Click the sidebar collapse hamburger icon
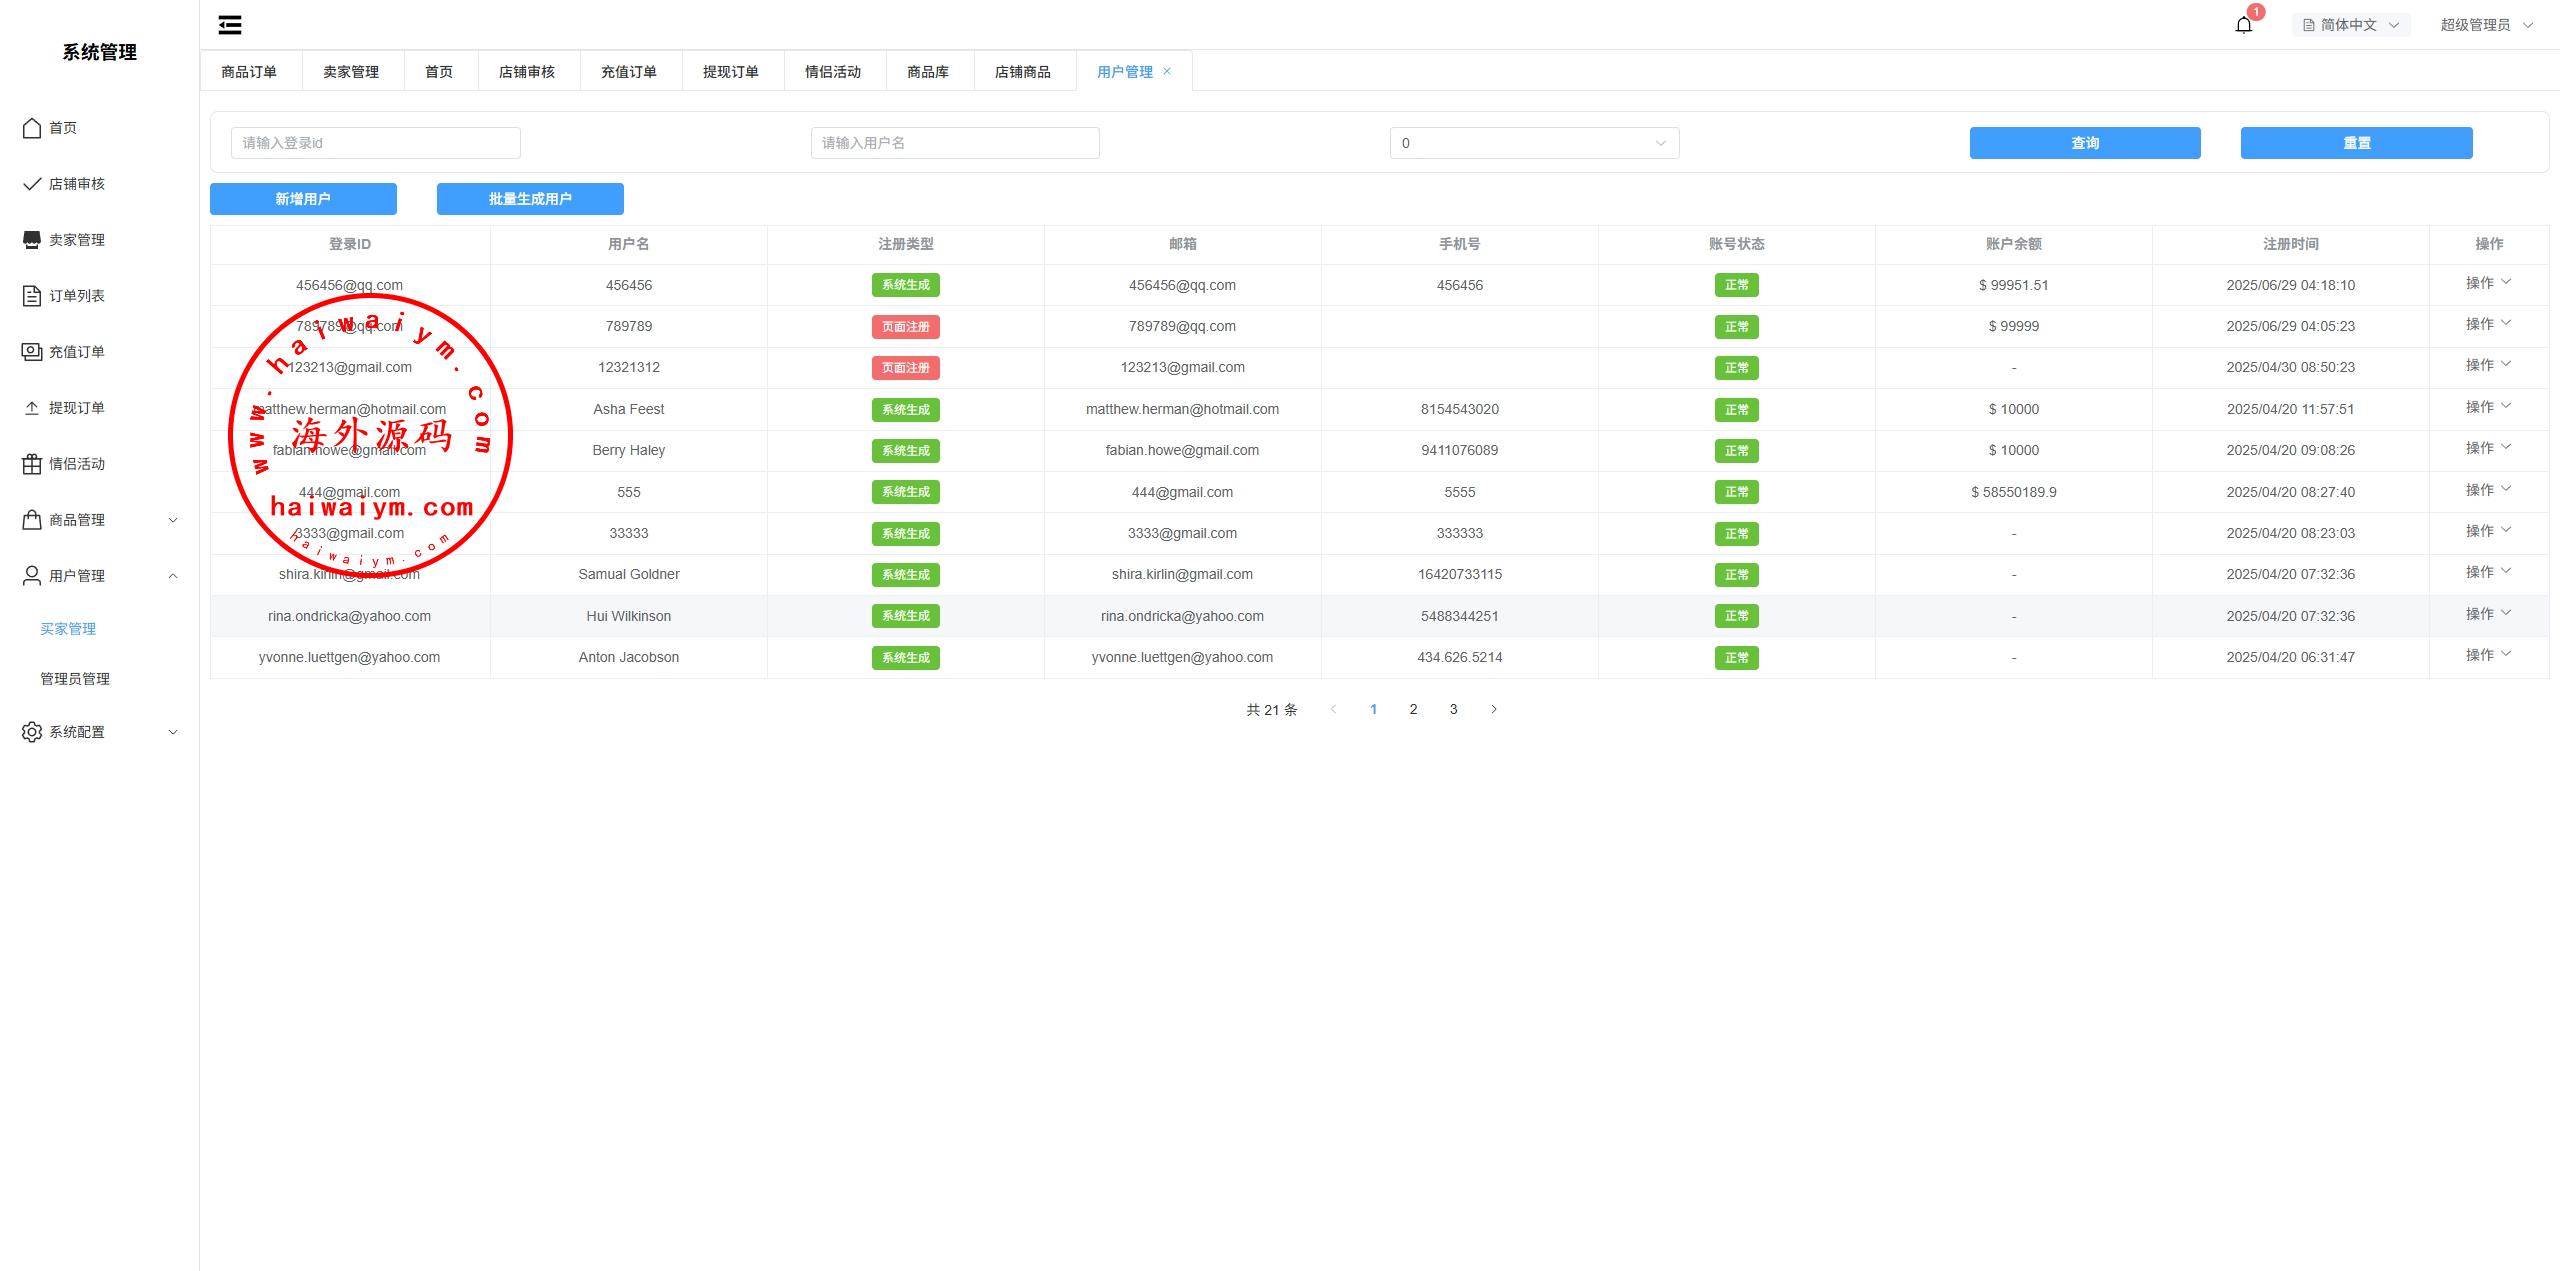Screen dimensions: 2560x1271 [230, 25]
